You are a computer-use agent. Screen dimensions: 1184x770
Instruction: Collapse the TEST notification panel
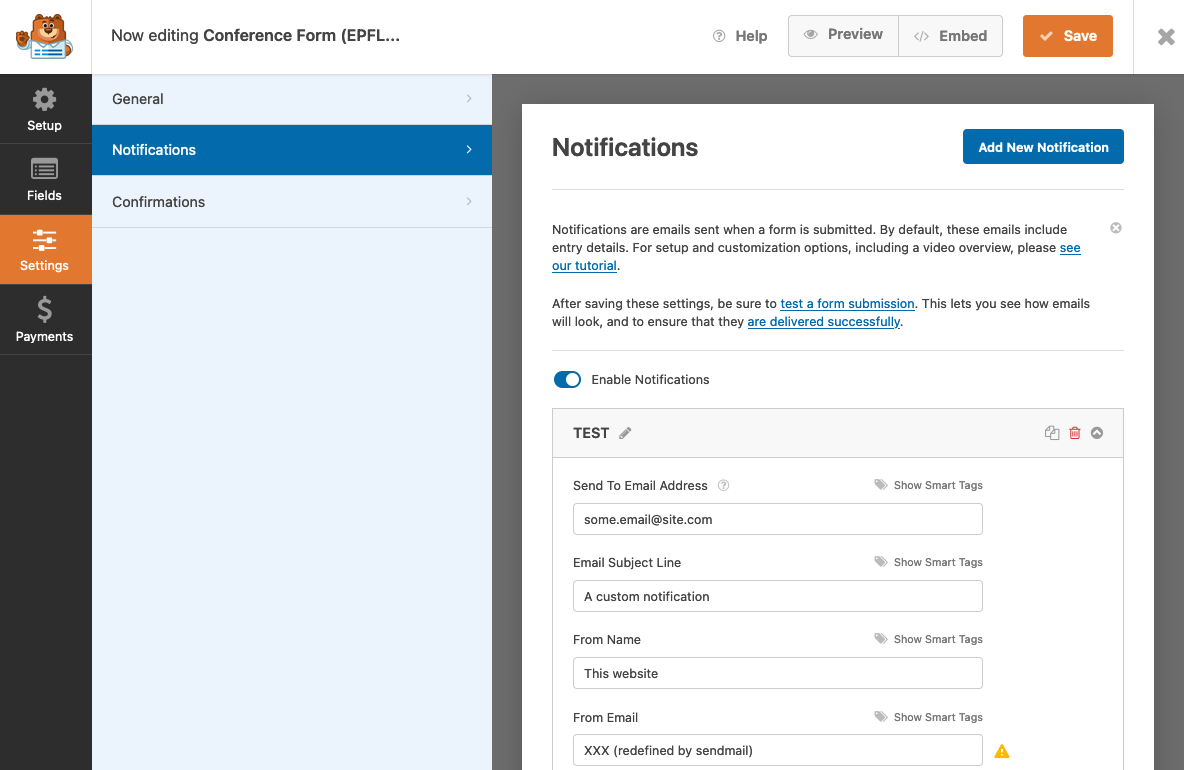1097,433
